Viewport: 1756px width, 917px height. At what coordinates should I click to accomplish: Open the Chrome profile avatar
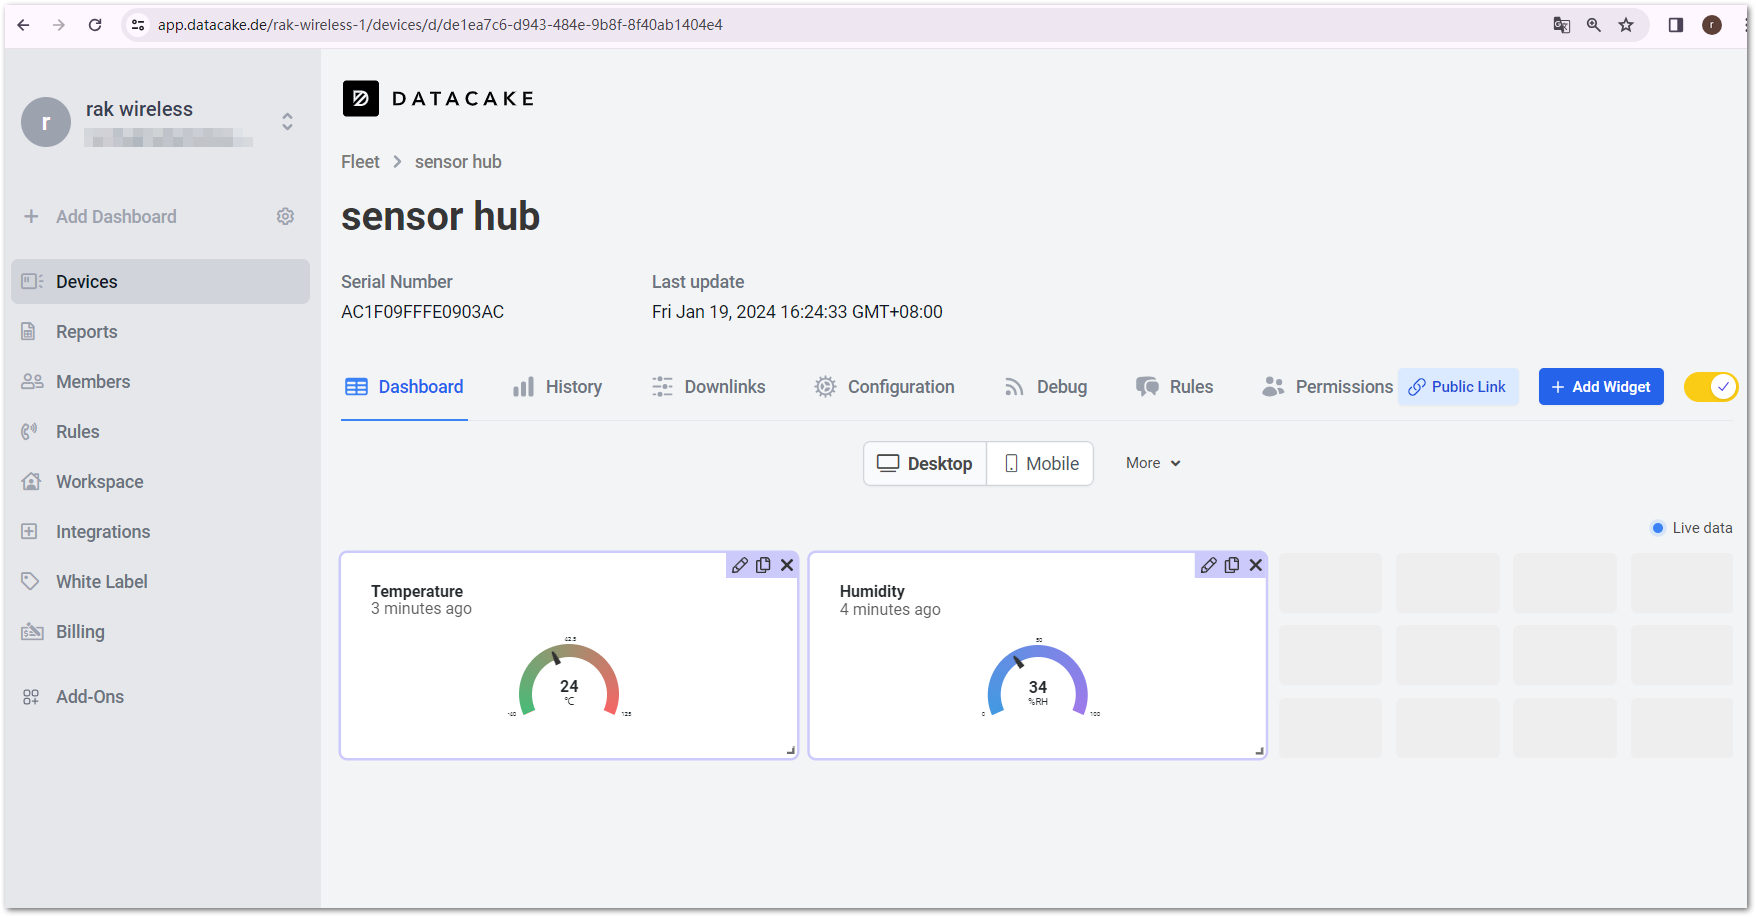(x=1712, y=25)
